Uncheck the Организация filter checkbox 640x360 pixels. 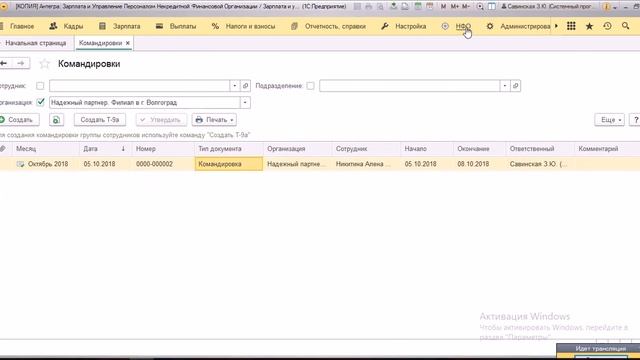click(x=40, y=102)
